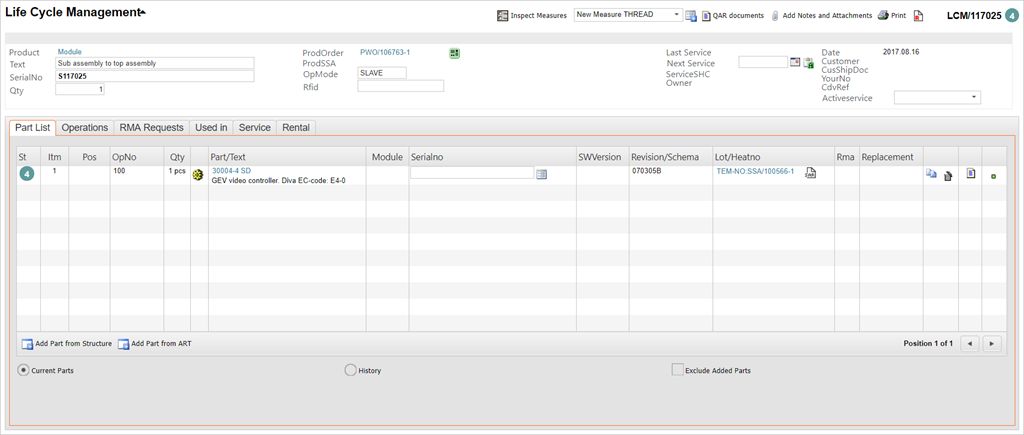Check the Exclude Added Parts checkbox

(x=678, y=370)
